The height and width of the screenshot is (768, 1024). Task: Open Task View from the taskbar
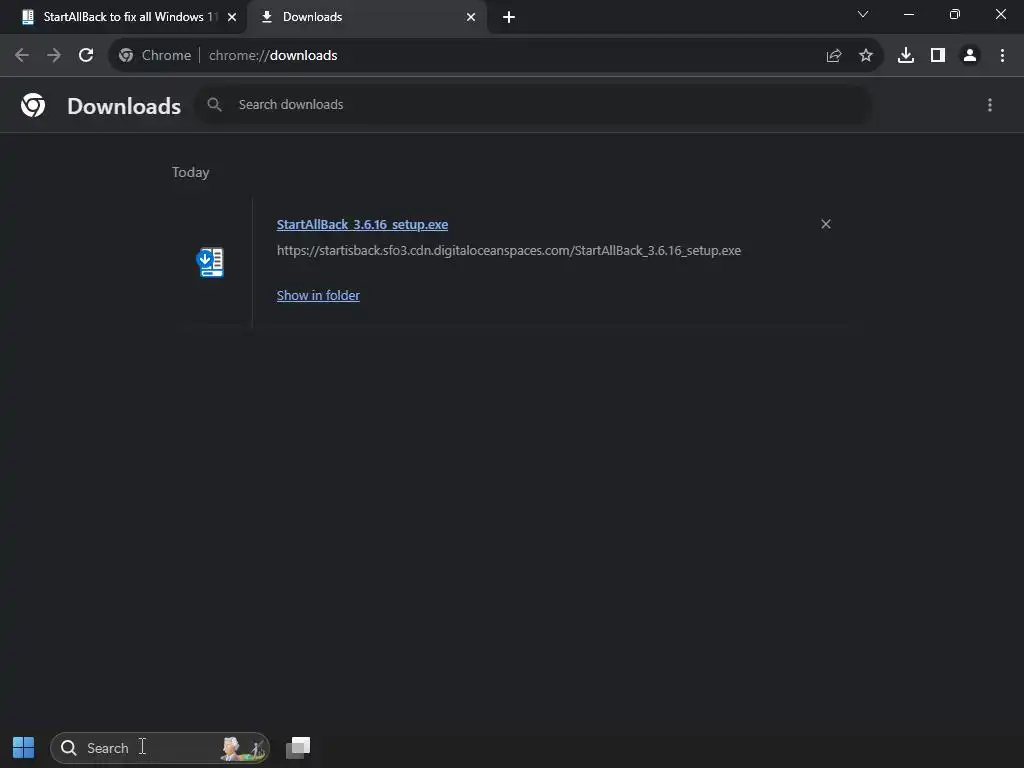[298, 748]
